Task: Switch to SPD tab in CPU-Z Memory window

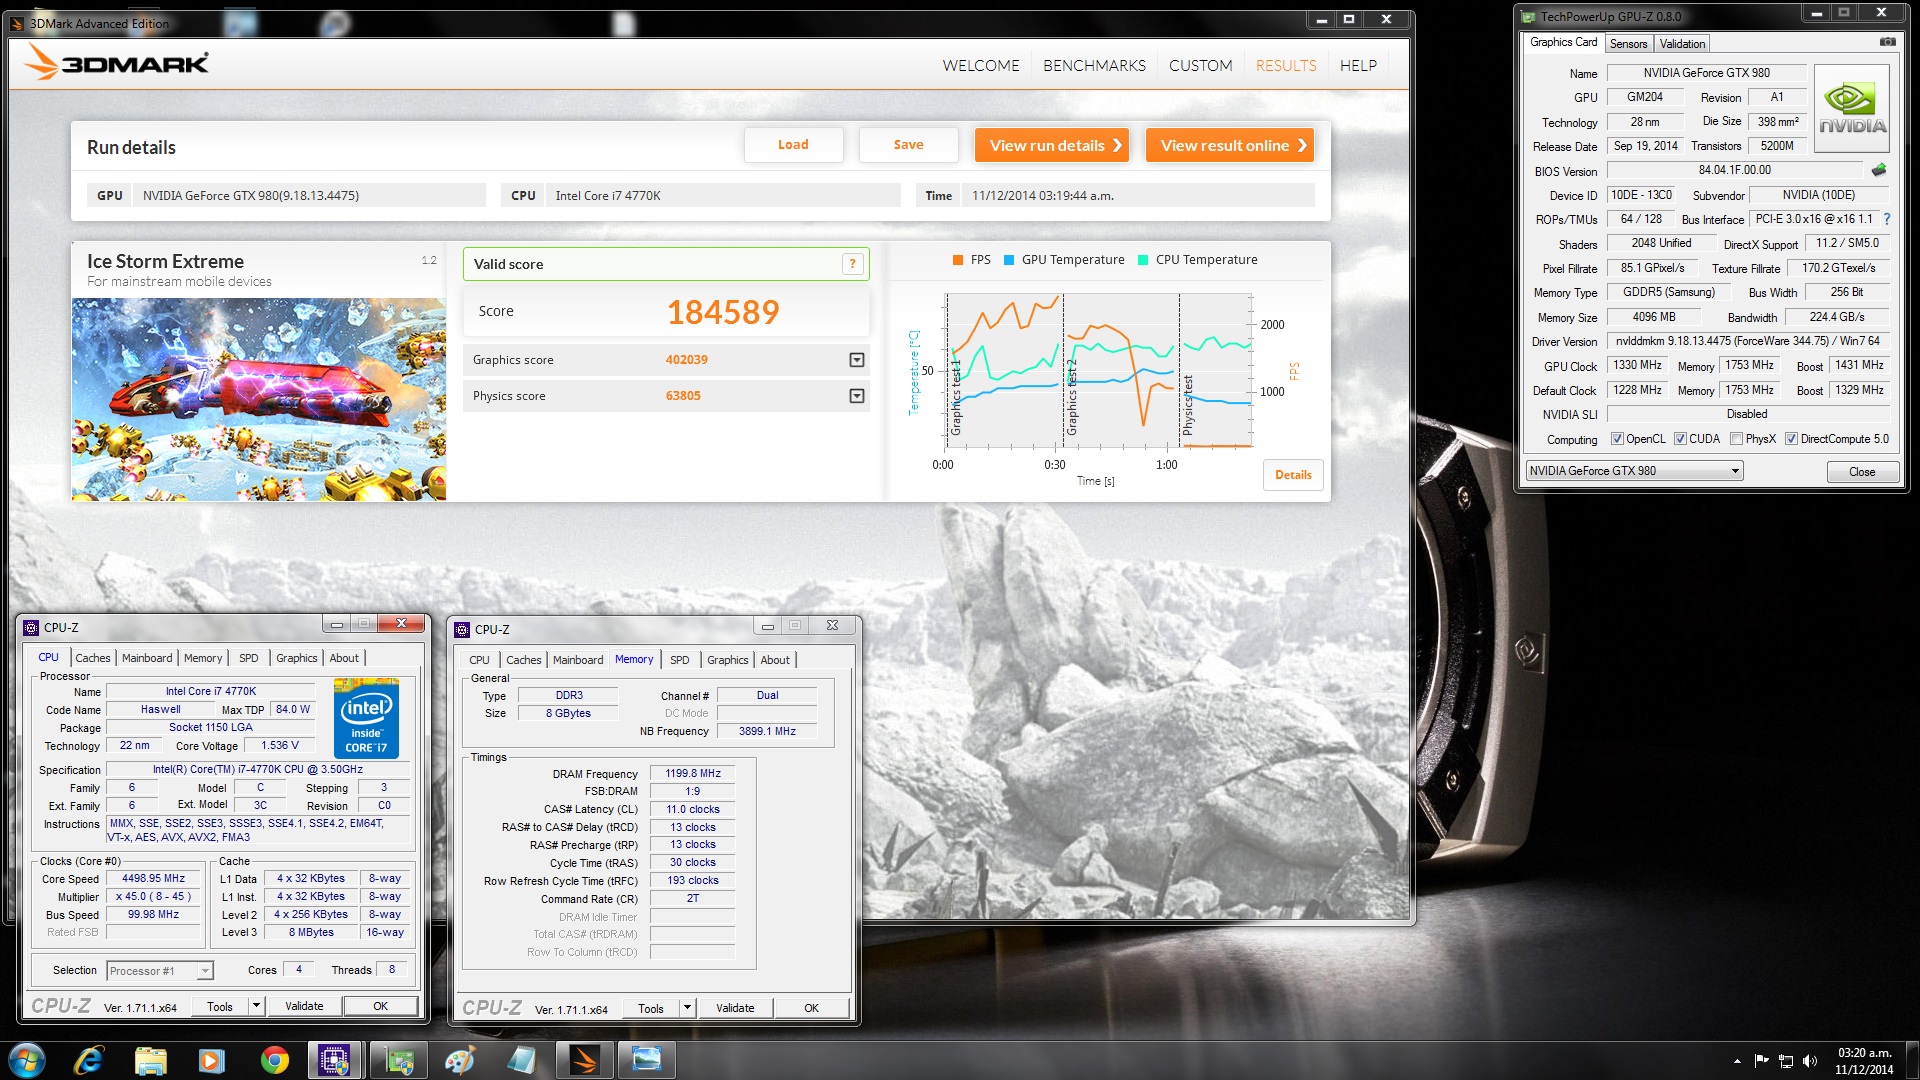Action: point(680,660)
